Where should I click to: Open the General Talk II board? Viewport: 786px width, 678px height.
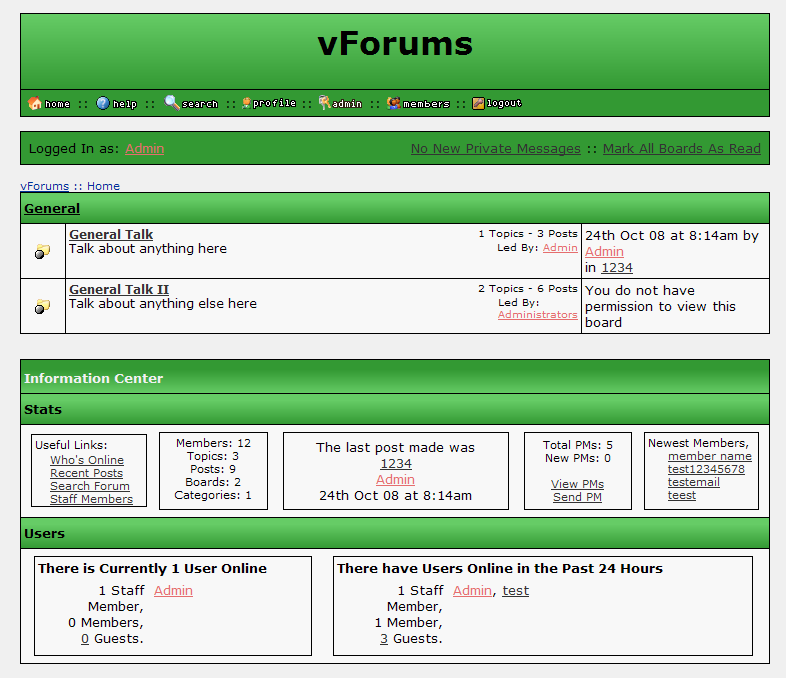click(119, 290)
